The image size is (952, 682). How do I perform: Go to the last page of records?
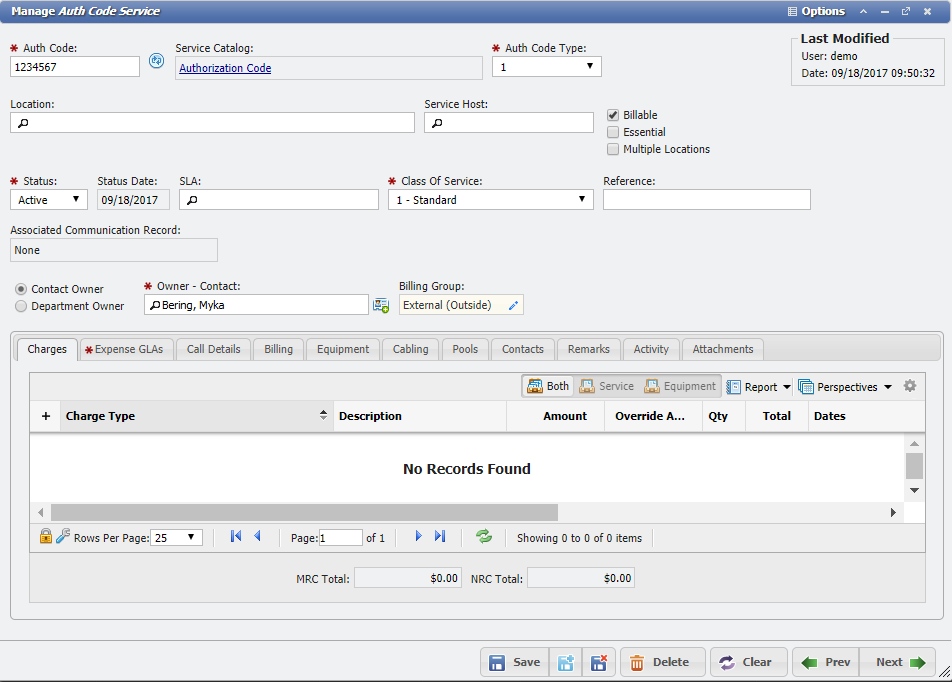click(440, 537)
